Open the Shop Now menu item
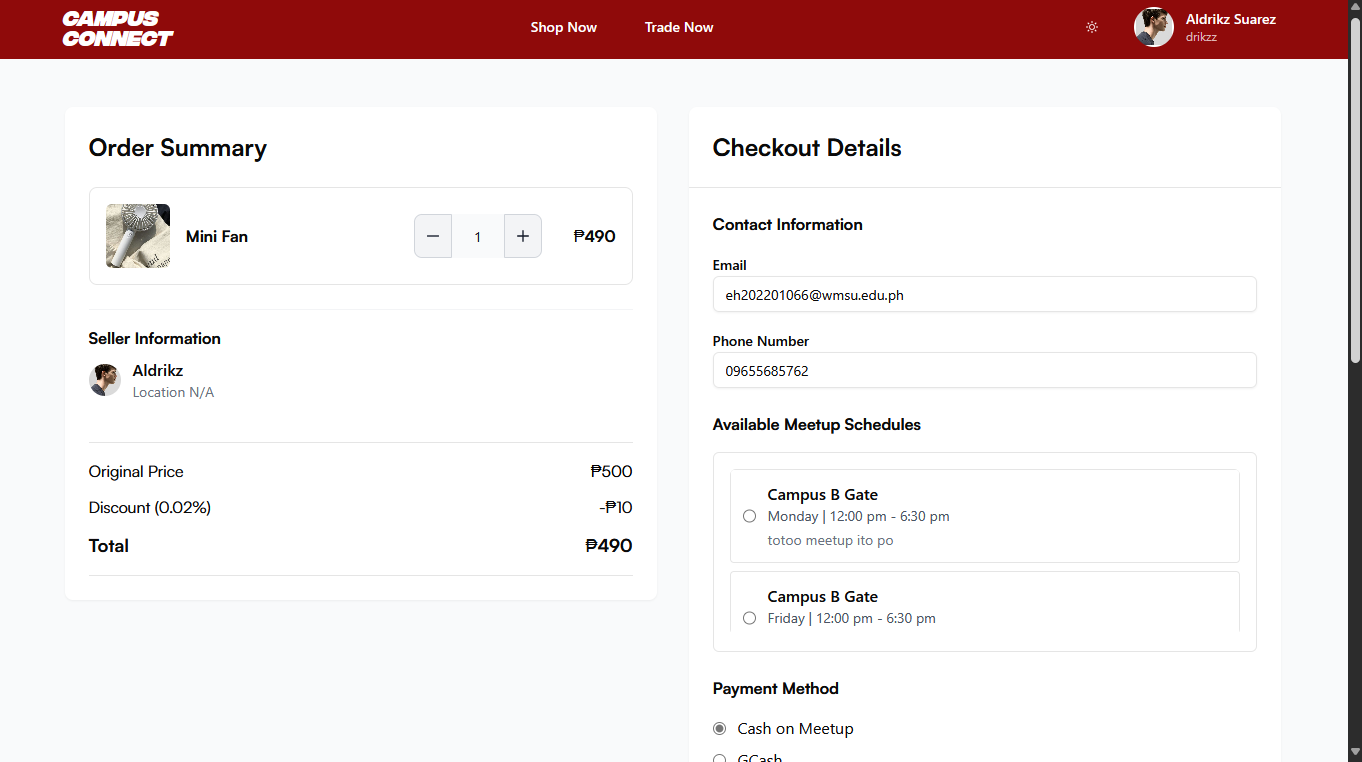 (563, 27)
